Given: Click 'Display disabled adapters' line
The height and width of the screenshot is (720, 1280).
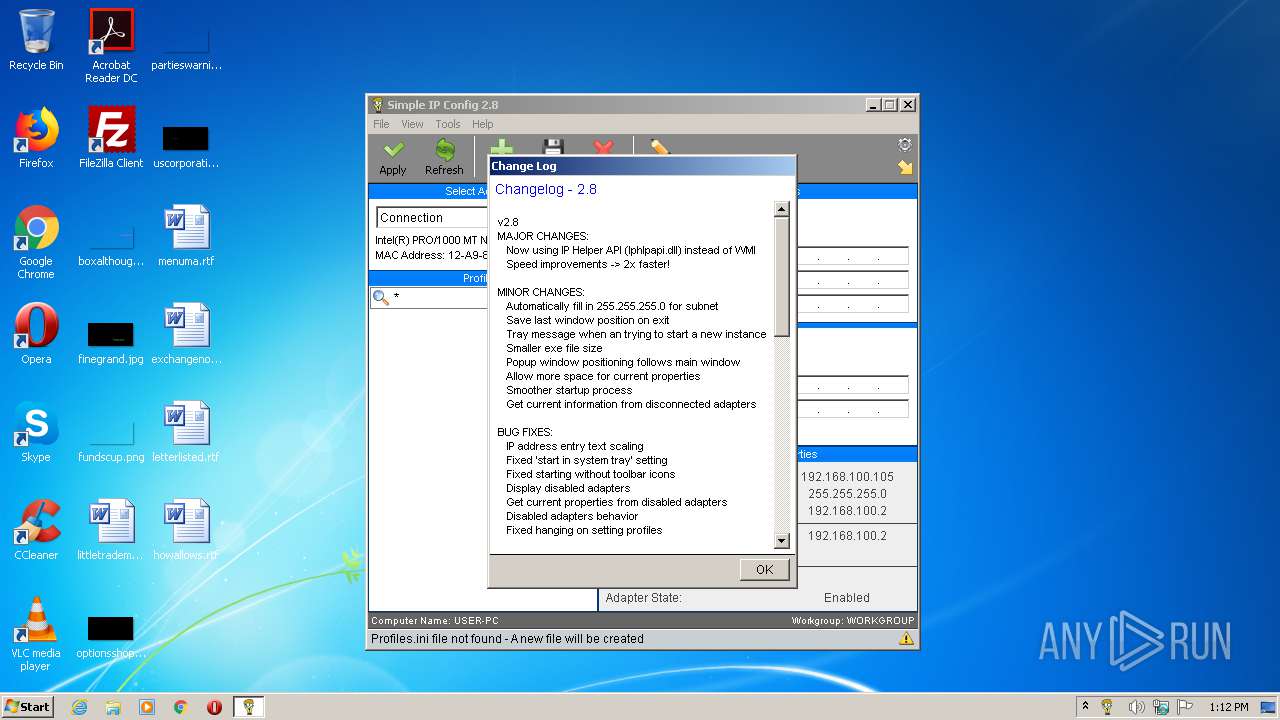Looking at the screenshot, I should pos(568,488).
